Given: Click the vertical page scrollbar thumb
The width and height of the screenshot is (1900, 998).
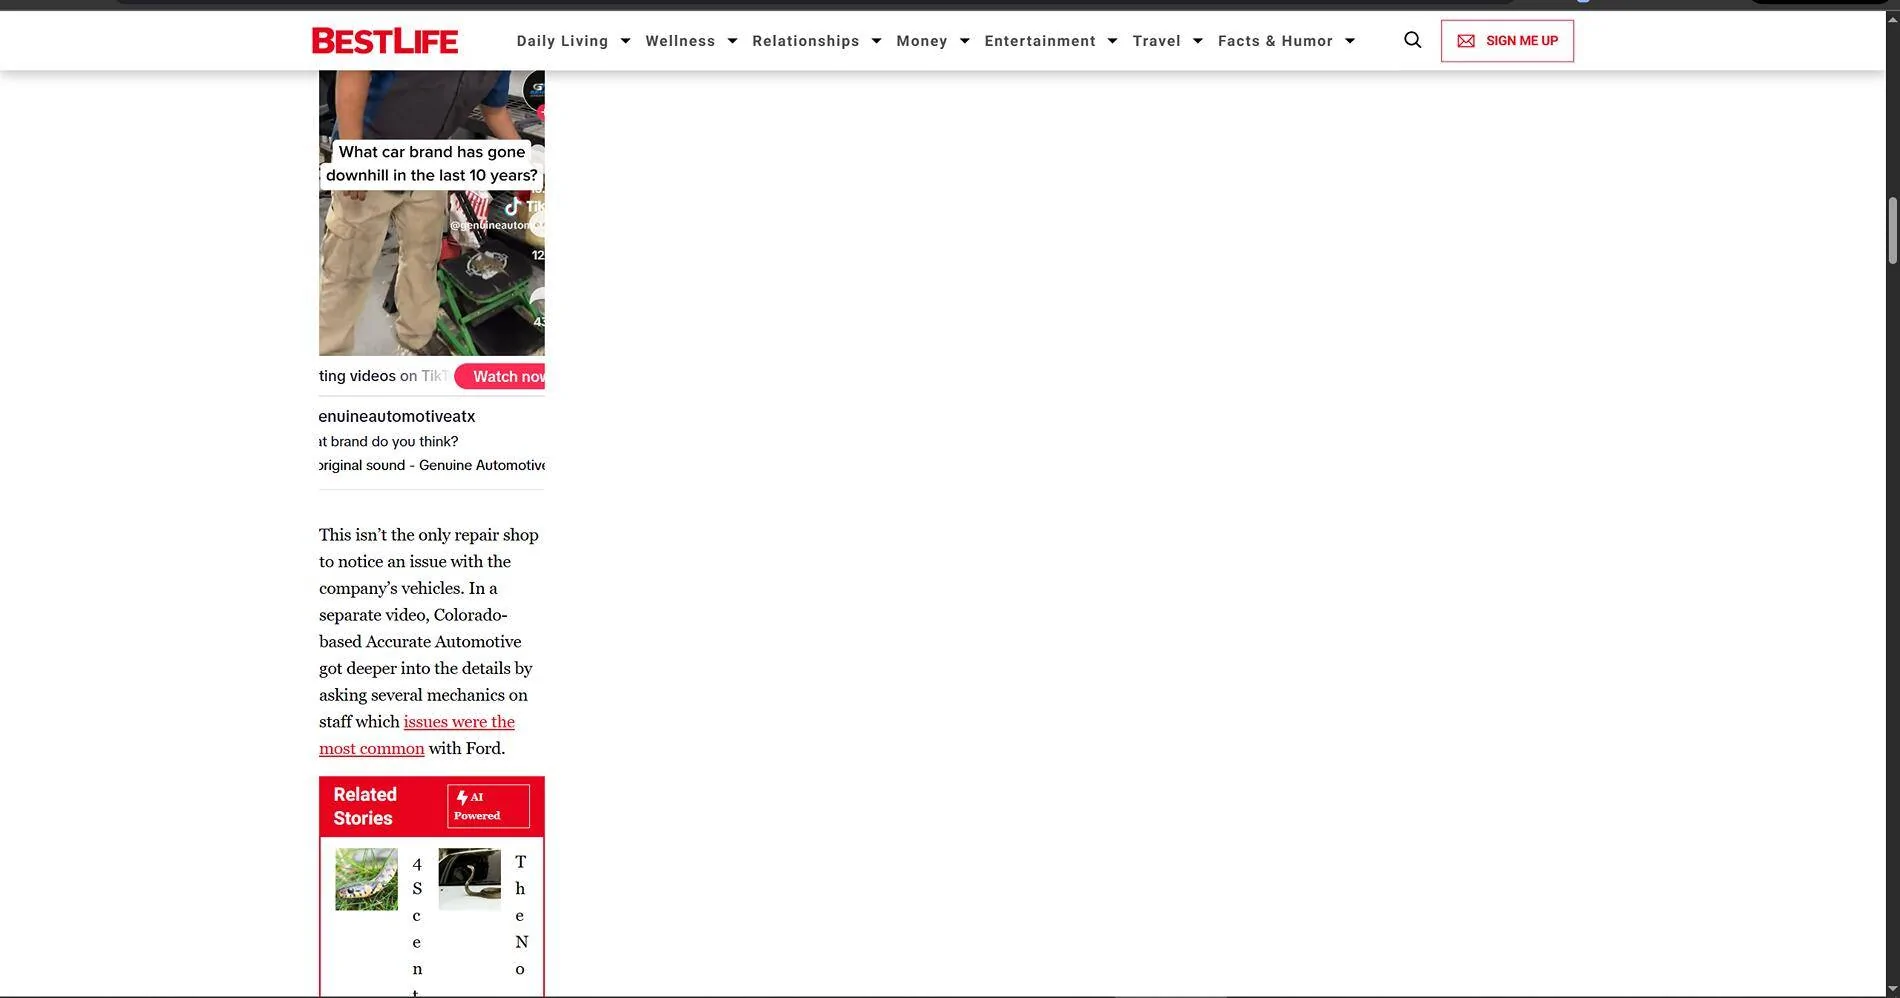Looking at the screenshot, I should (x=1891, y=231).
